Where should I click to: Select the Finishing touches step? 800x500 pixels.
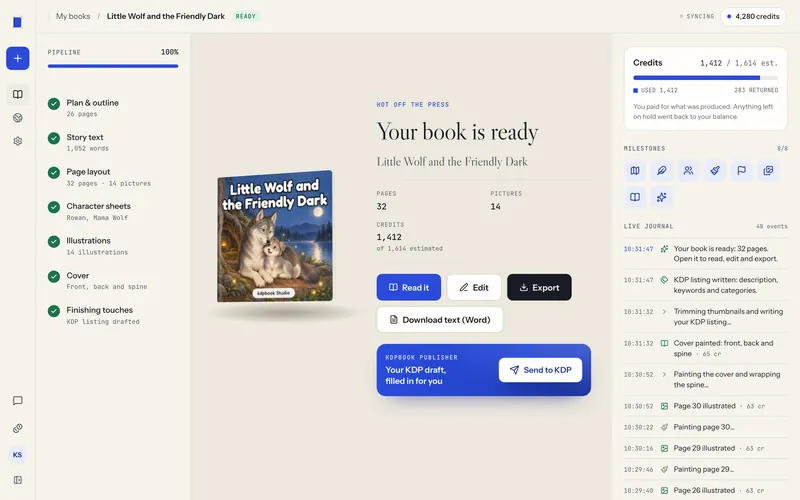tap(113, 315)
